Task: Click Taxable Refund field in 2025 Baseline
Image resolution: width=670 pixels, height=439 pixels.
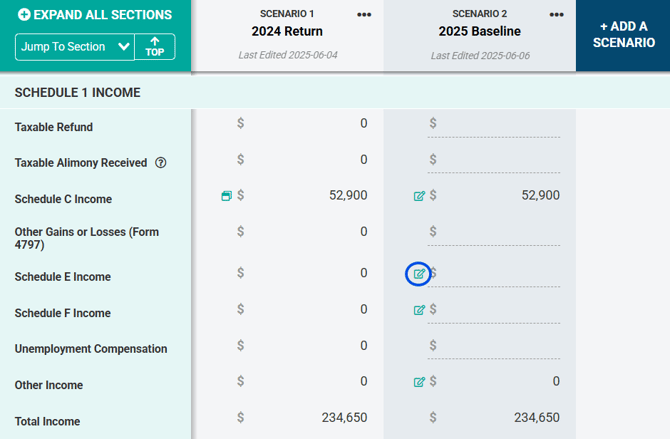Action: pos(500,124)
